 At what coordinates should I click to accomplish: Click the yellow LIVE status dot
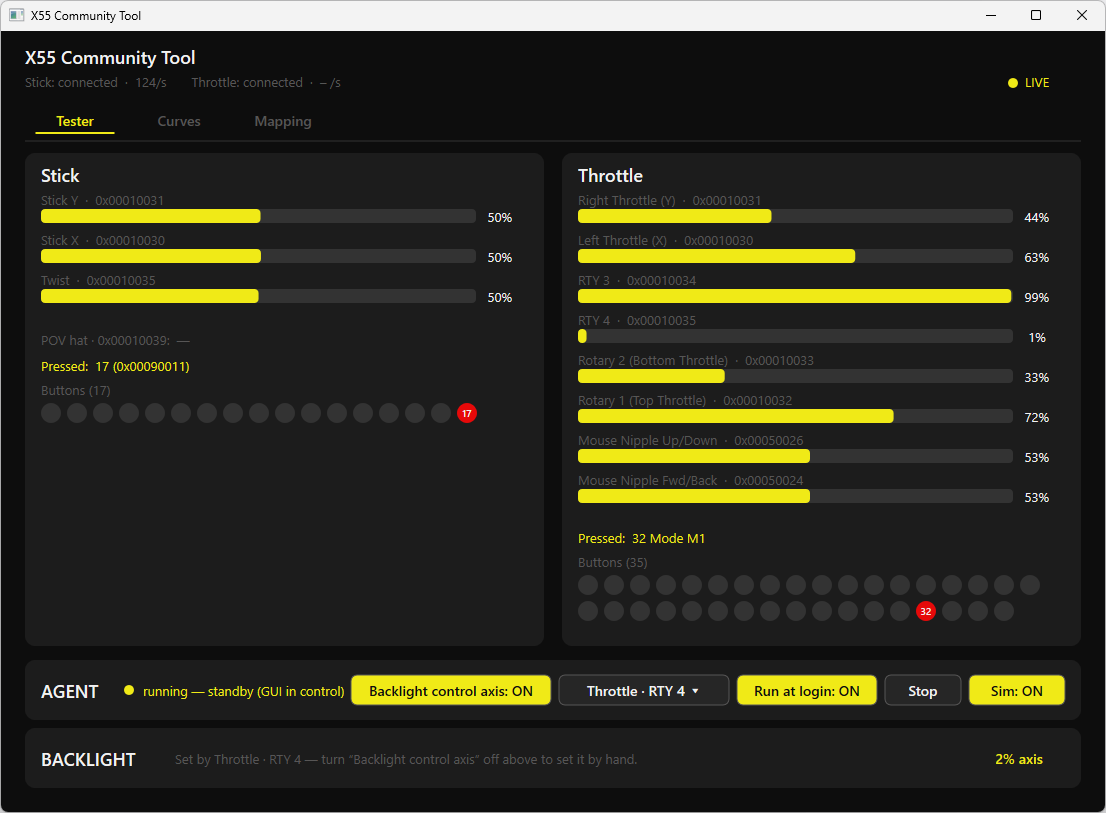[1013, 83]
